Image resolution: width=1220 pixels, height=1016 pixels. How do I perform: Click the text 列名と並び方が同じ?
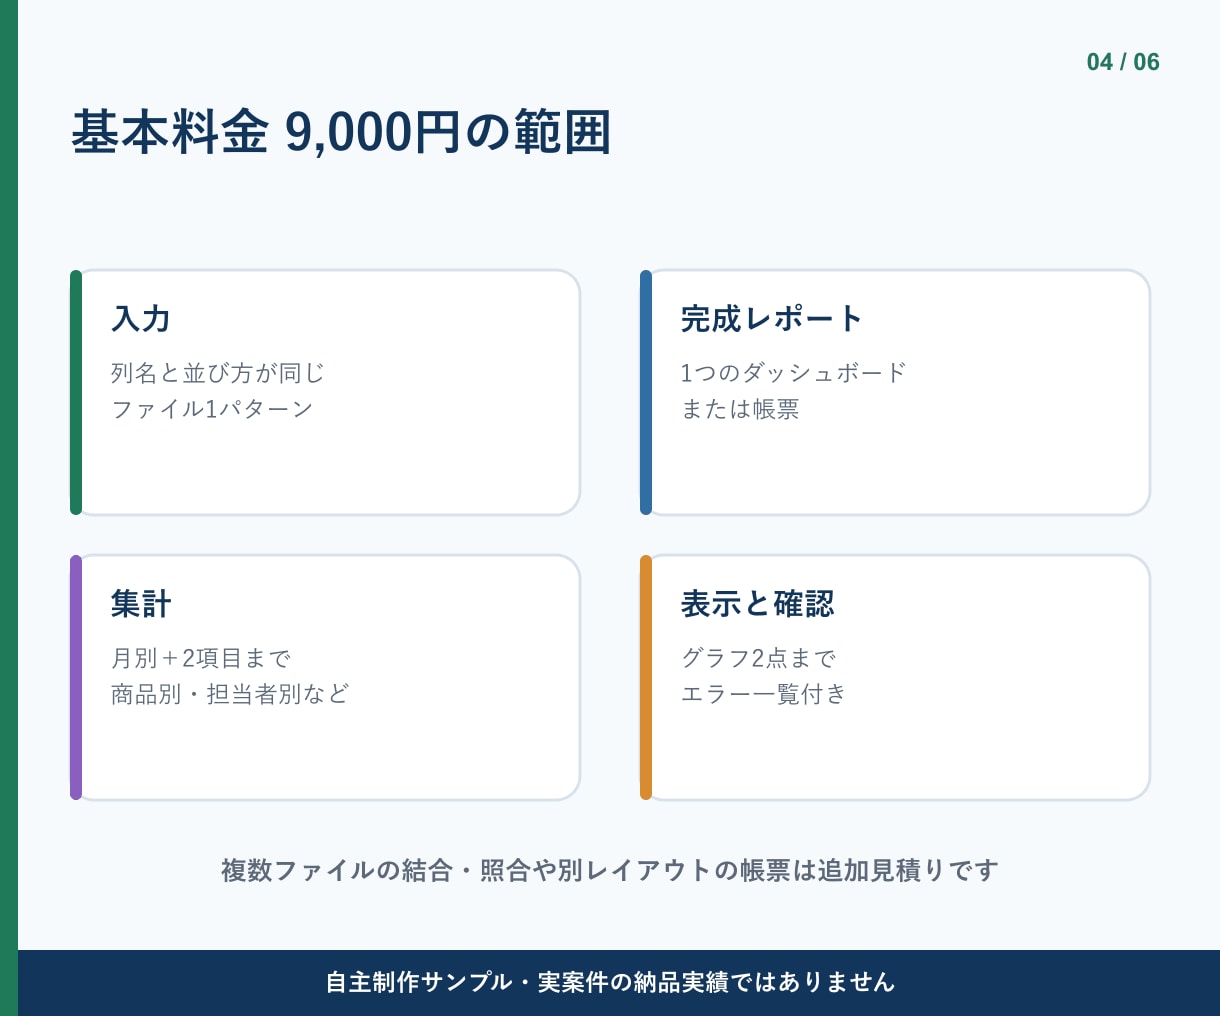(218, 373)
